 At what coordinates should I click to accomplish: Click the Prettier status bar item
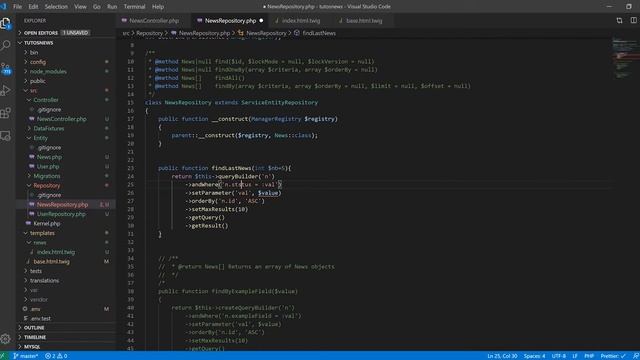click(x=613, y=356)
